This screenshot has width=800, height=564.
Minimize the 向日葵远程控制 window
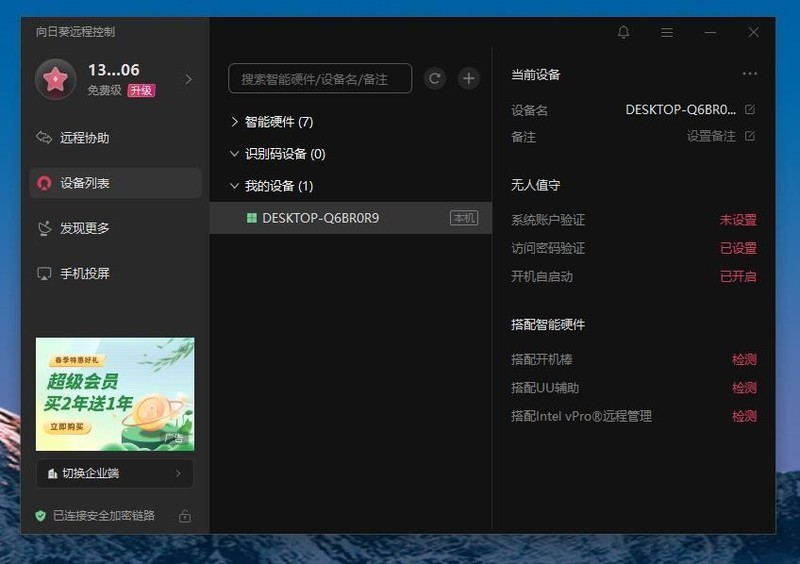click(710, 33)
